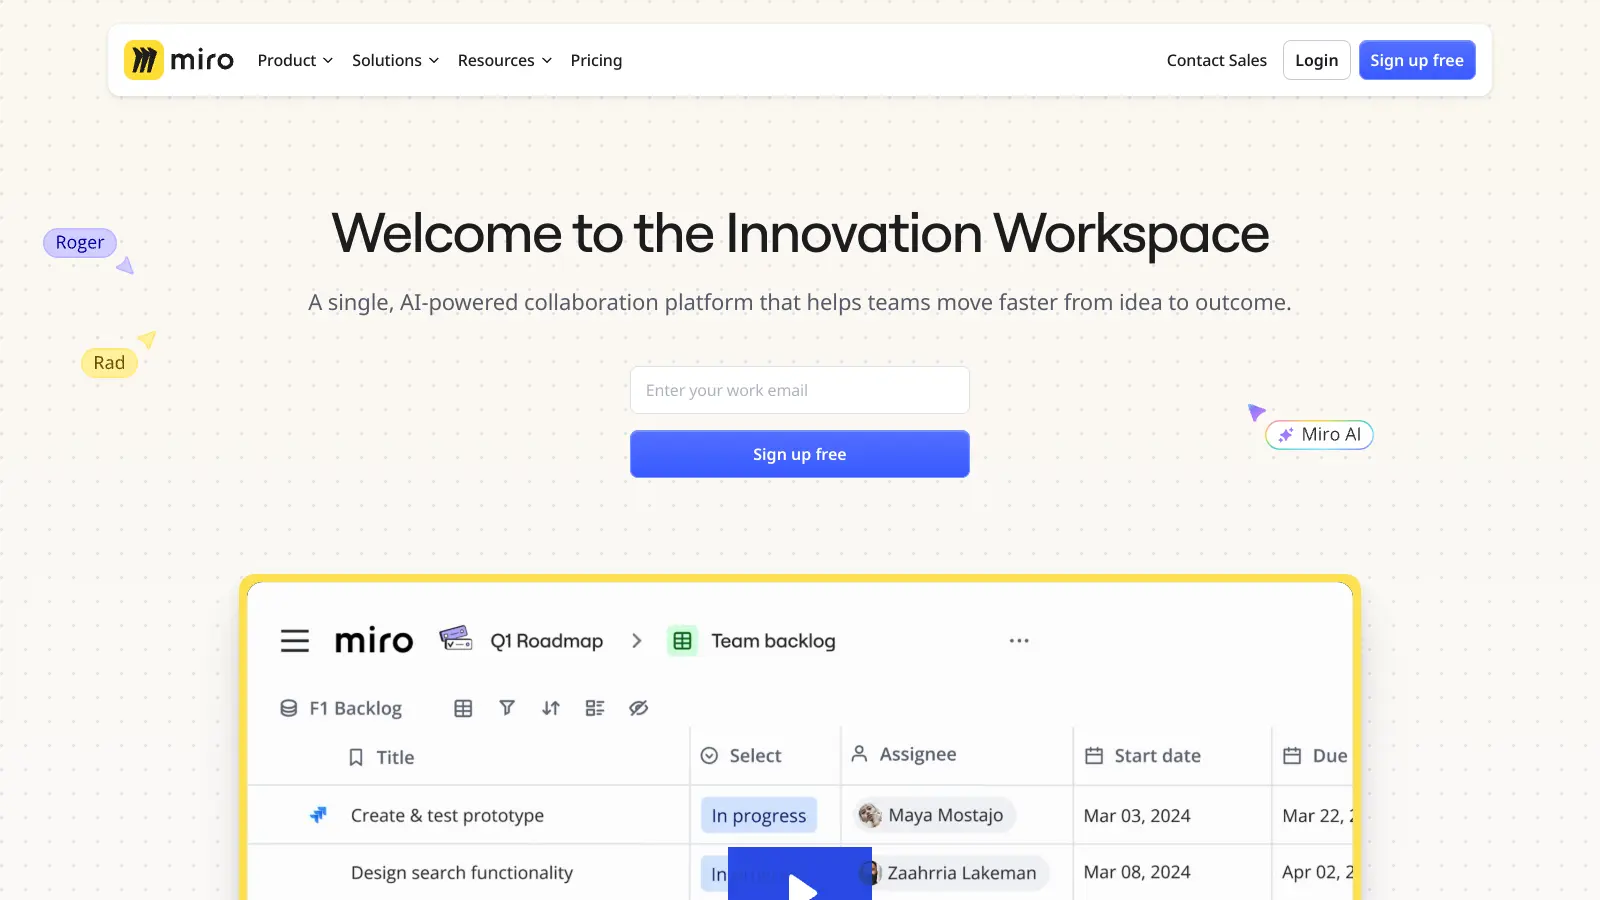The image size is (1600, 900).
Task: Open the three-dots more options menu
Action: (x=1019, y=641)
